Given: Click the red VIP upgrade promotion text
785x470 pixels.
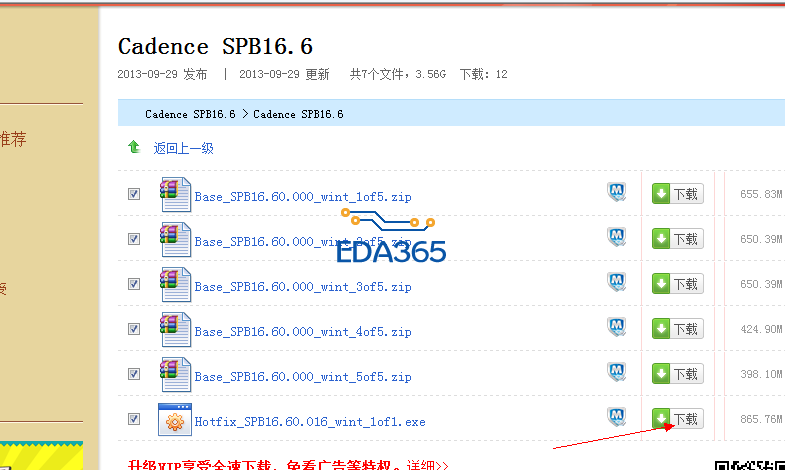Looking at the screenshot, I should (x=264, y=465).
